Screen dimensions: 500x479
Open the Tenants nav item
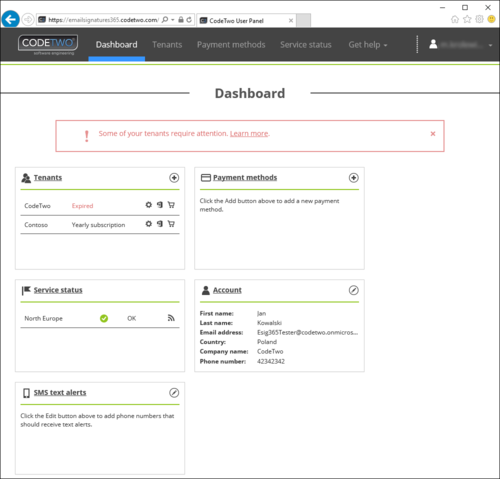tap(167, 45)
